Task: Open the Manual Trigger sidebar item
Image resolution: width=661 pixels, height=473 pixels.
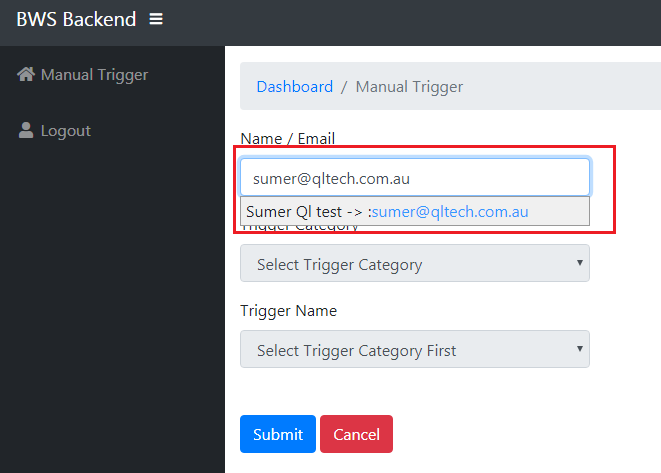Action: tap(93, 75)
